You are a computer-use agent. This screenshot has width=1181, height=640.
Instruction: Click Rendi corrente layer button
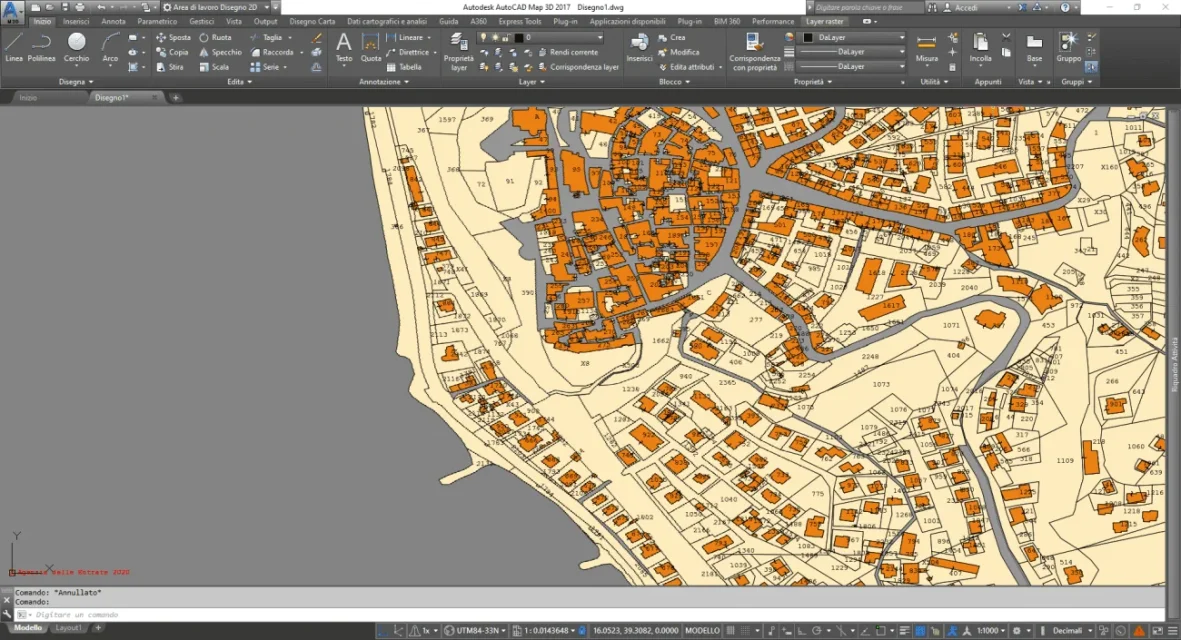point(567,52)
